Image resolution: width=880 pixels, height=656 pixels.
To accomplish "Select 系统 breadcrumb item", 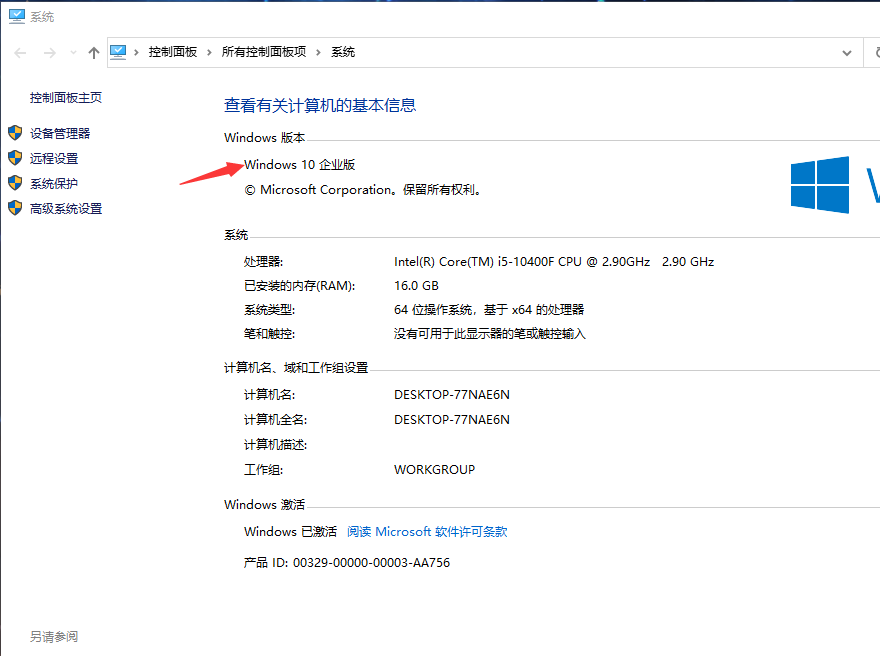I will click(343, 52).
